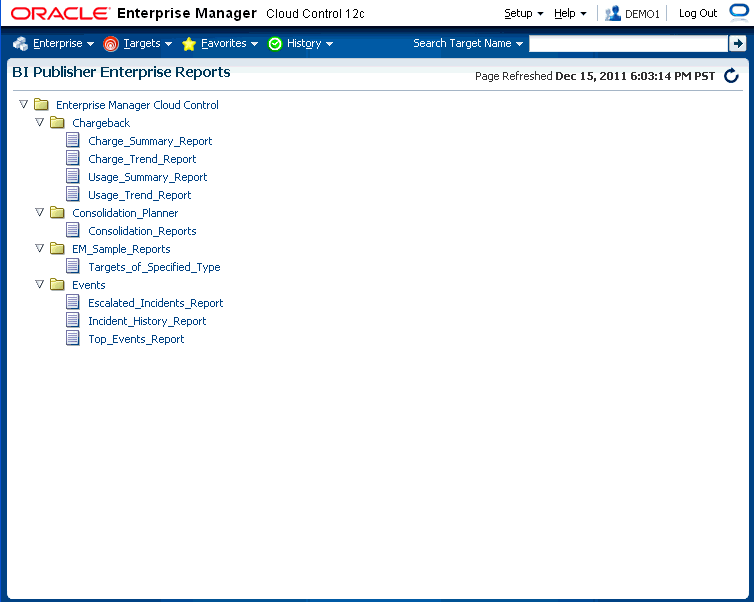Viewport: 754px width, 602px height.
Task: Click the Enterprise Manager Cloud Control folder icon
Action: coord(41,104)
